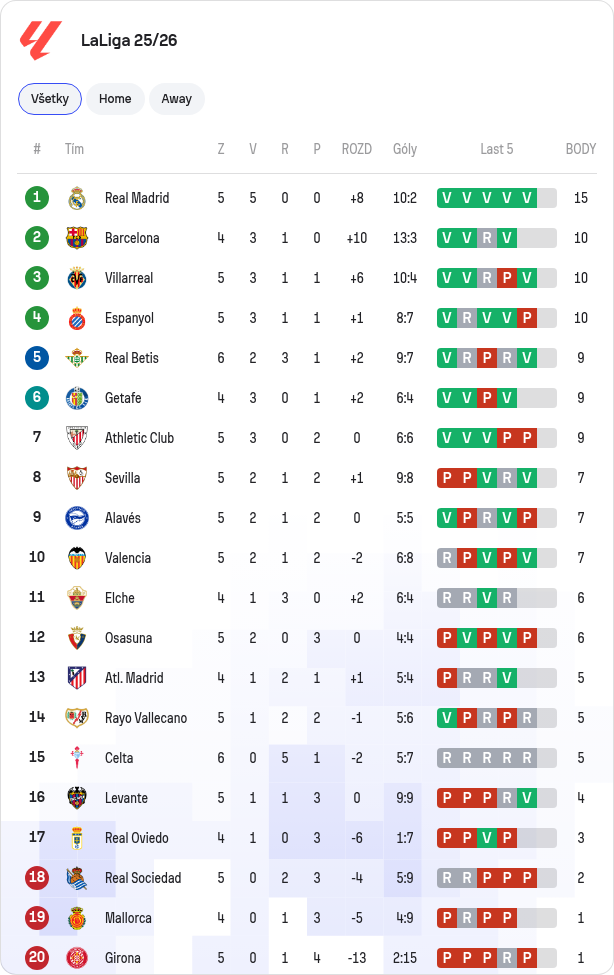Image resolution: width=614 pixels, height=975 pixels.
Task: Open the Espanyol crest icon
Action: point(77,318)
